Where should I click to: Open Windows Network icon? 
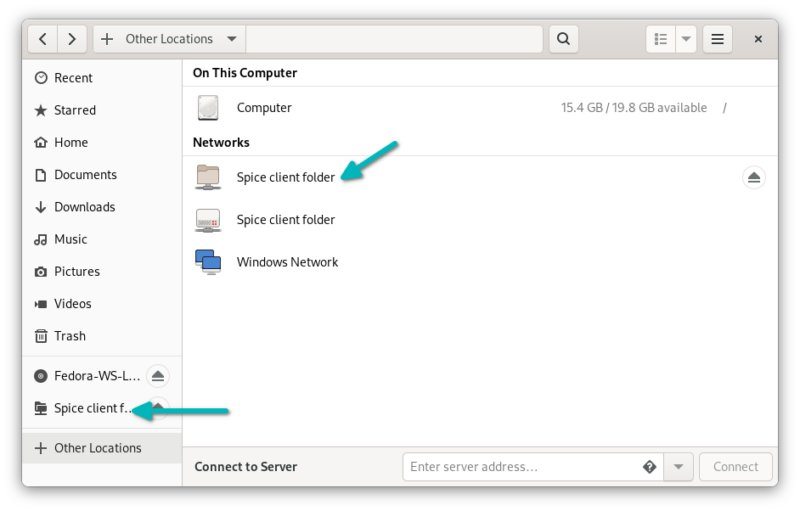point(209,262)
